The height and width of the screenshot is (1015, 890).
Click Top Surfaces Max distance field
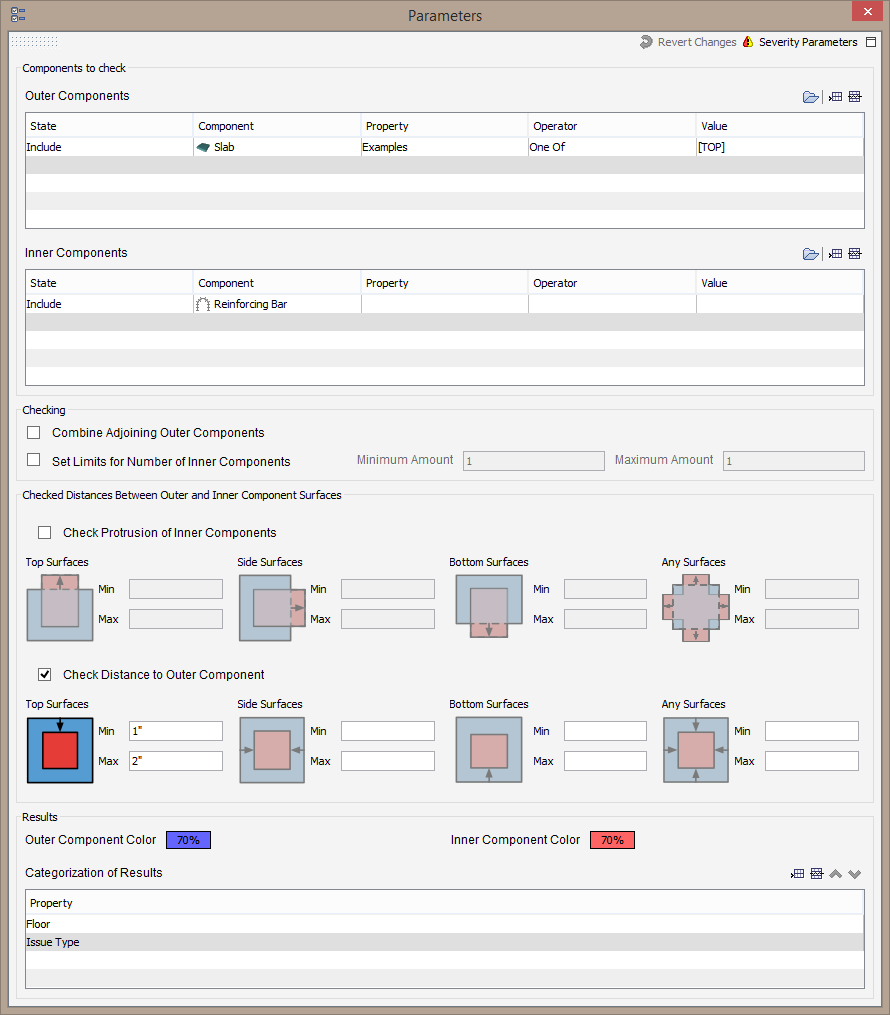(176, 761)
